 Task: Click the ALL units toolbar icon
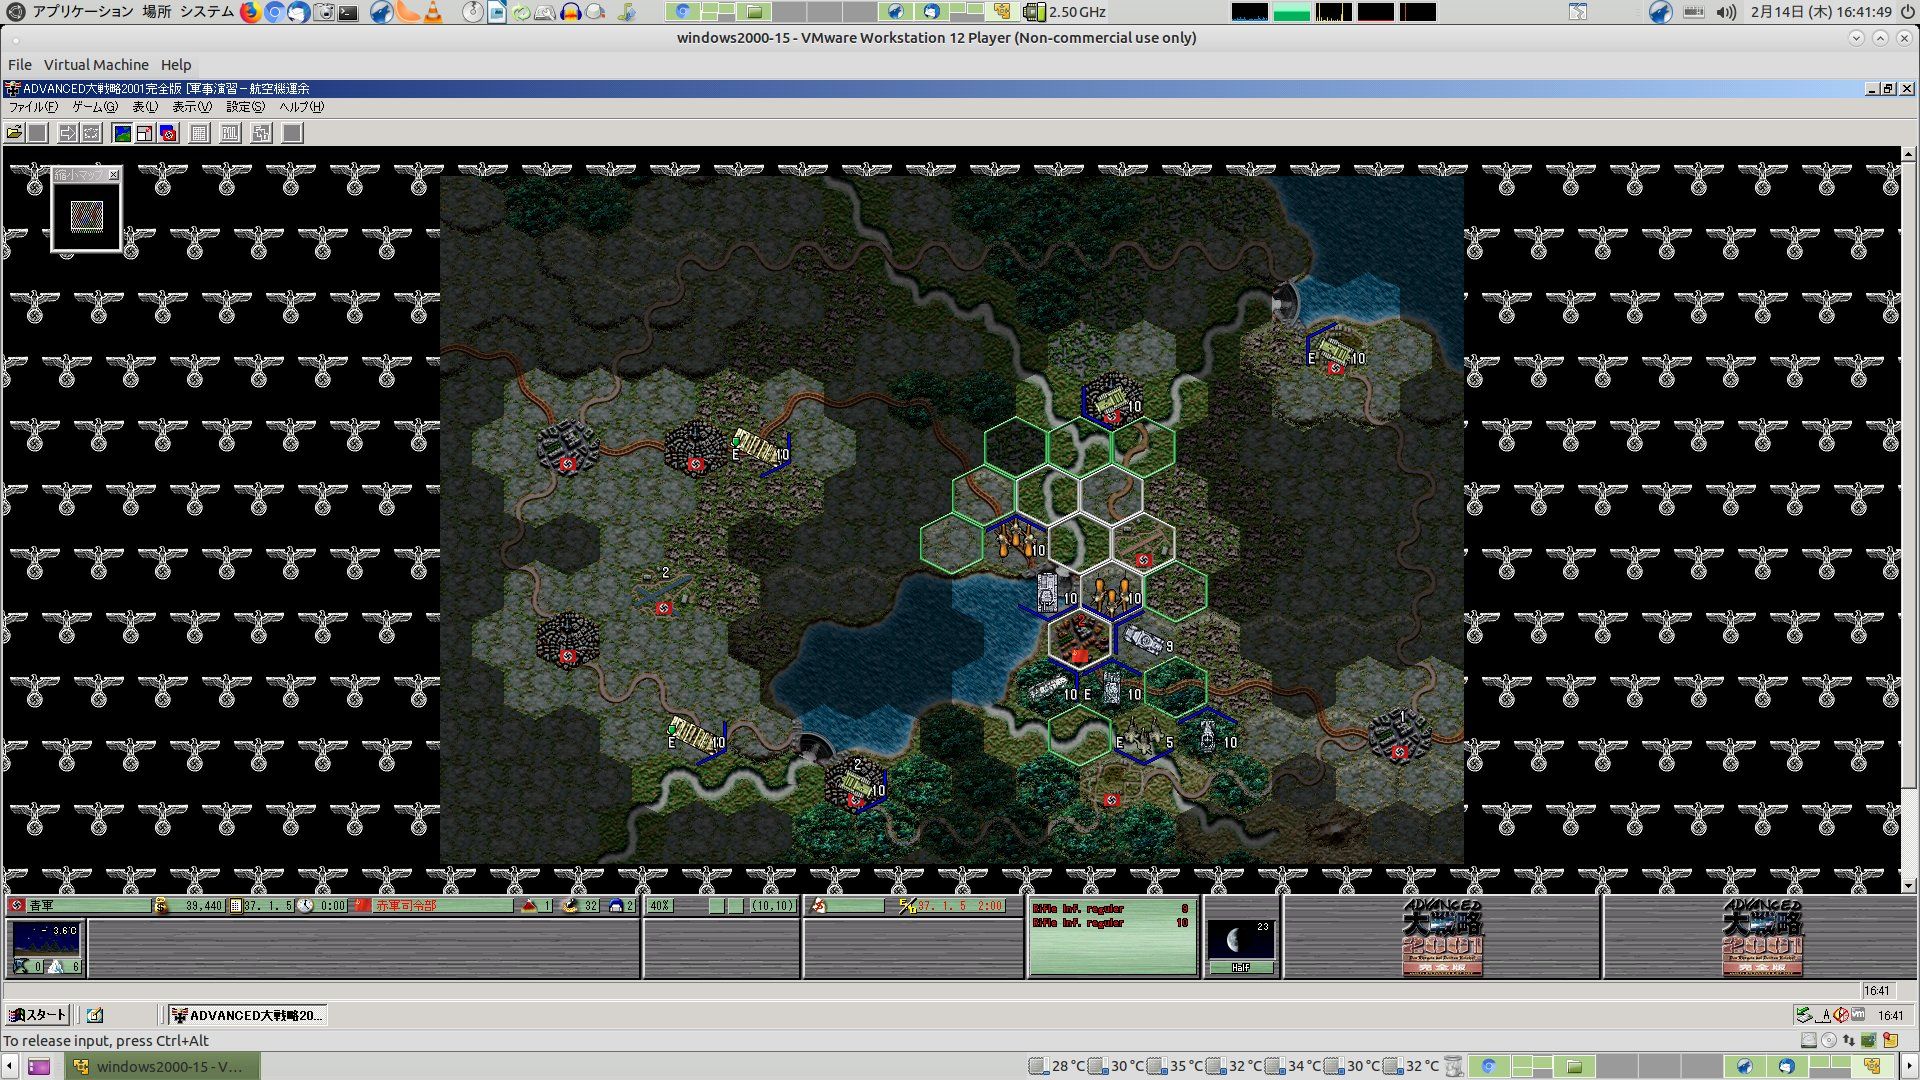230,133
